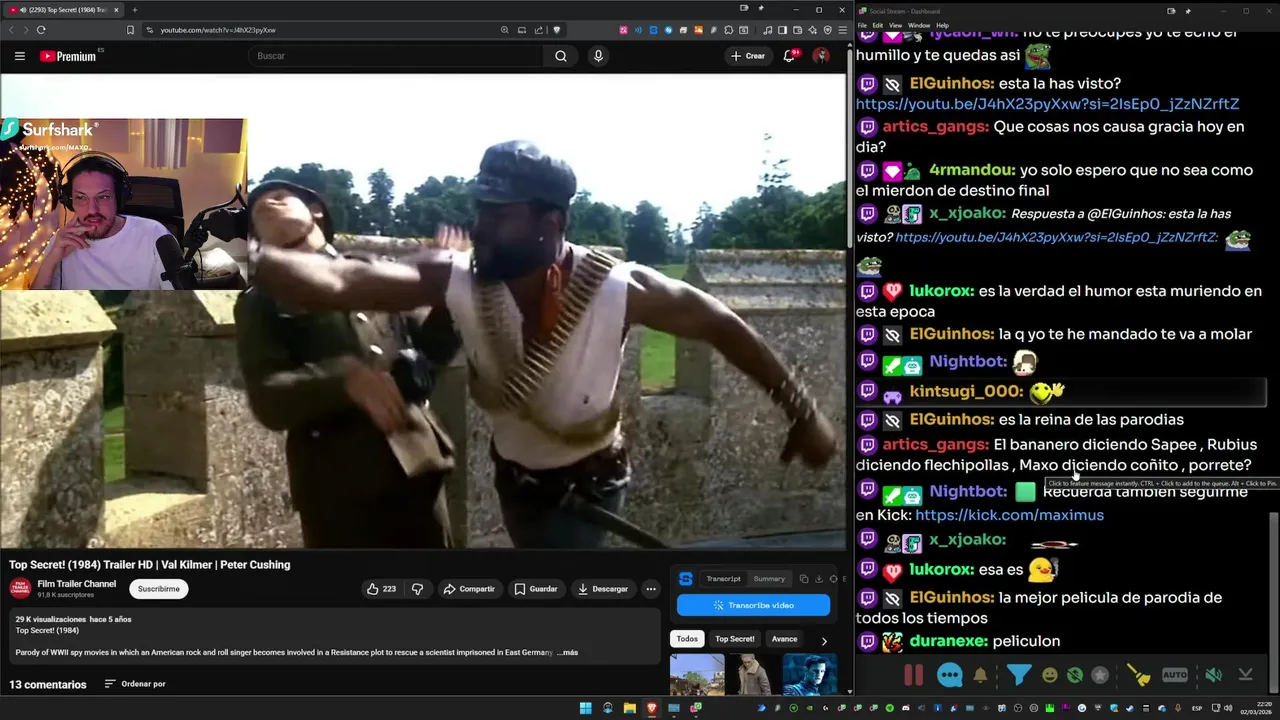Click Brave browser taskbar icon
The width and height of the screenshot is (1280, 720).
click(652, 708)
